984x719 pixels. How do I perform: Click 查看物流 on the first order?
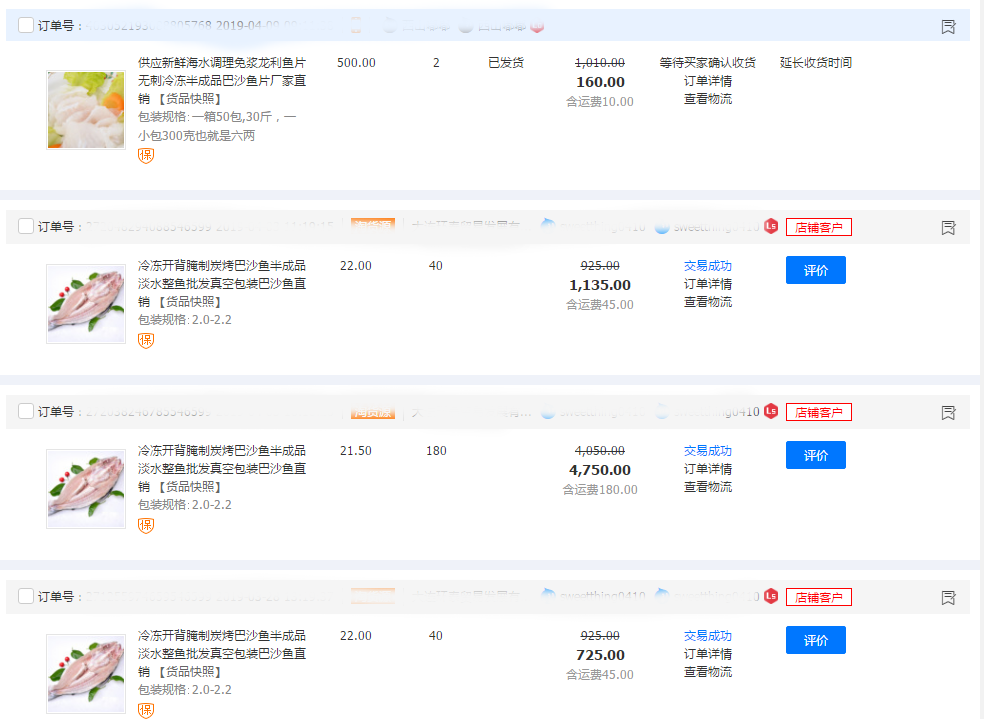707,100
